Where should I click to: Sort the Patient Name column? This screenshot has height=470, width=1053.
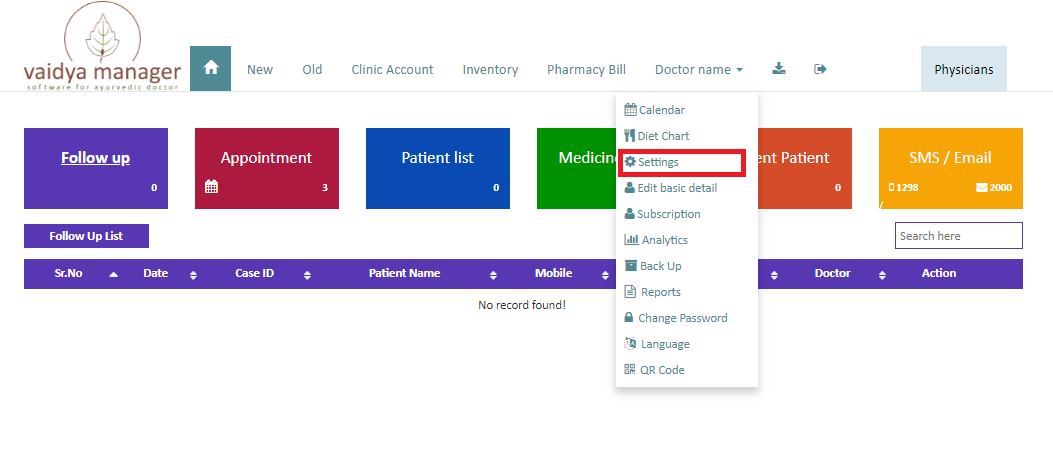tap(493, 275)
